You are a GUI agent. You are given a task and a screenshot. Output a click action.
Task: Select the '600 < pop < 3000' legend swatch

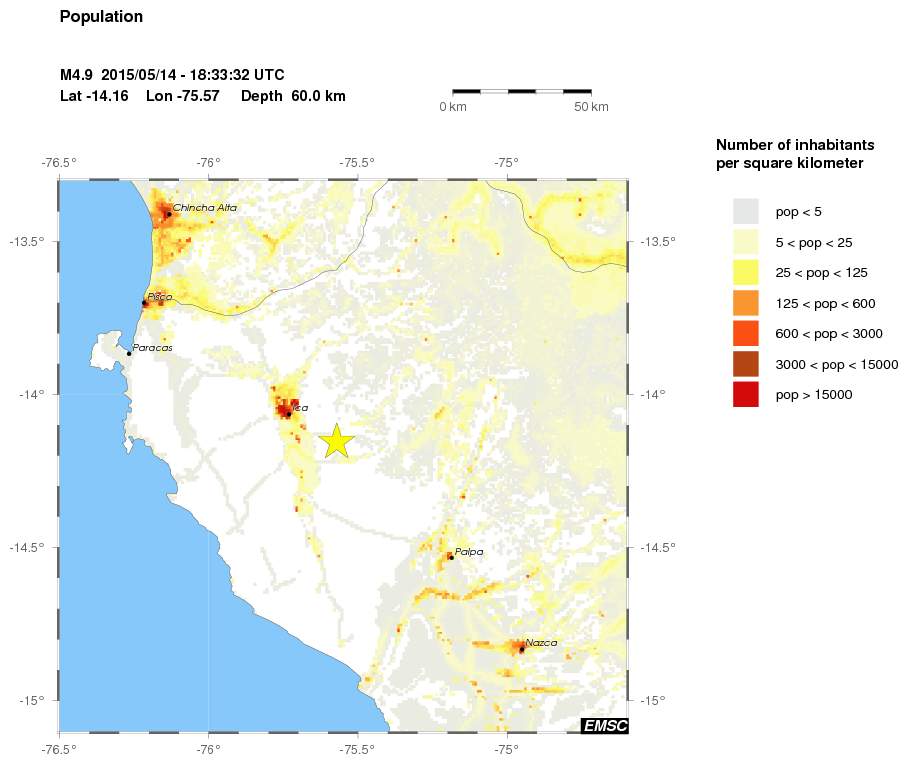pos(746,333)
